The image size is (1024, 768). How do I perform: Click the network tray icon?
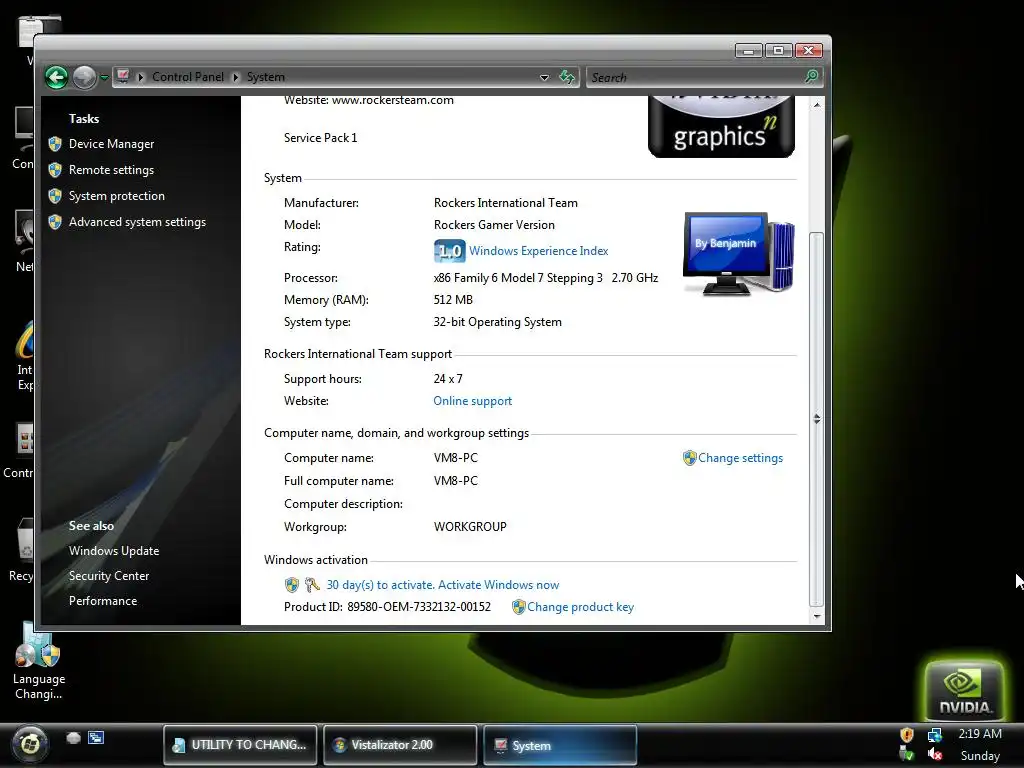(x=935, y=735)
